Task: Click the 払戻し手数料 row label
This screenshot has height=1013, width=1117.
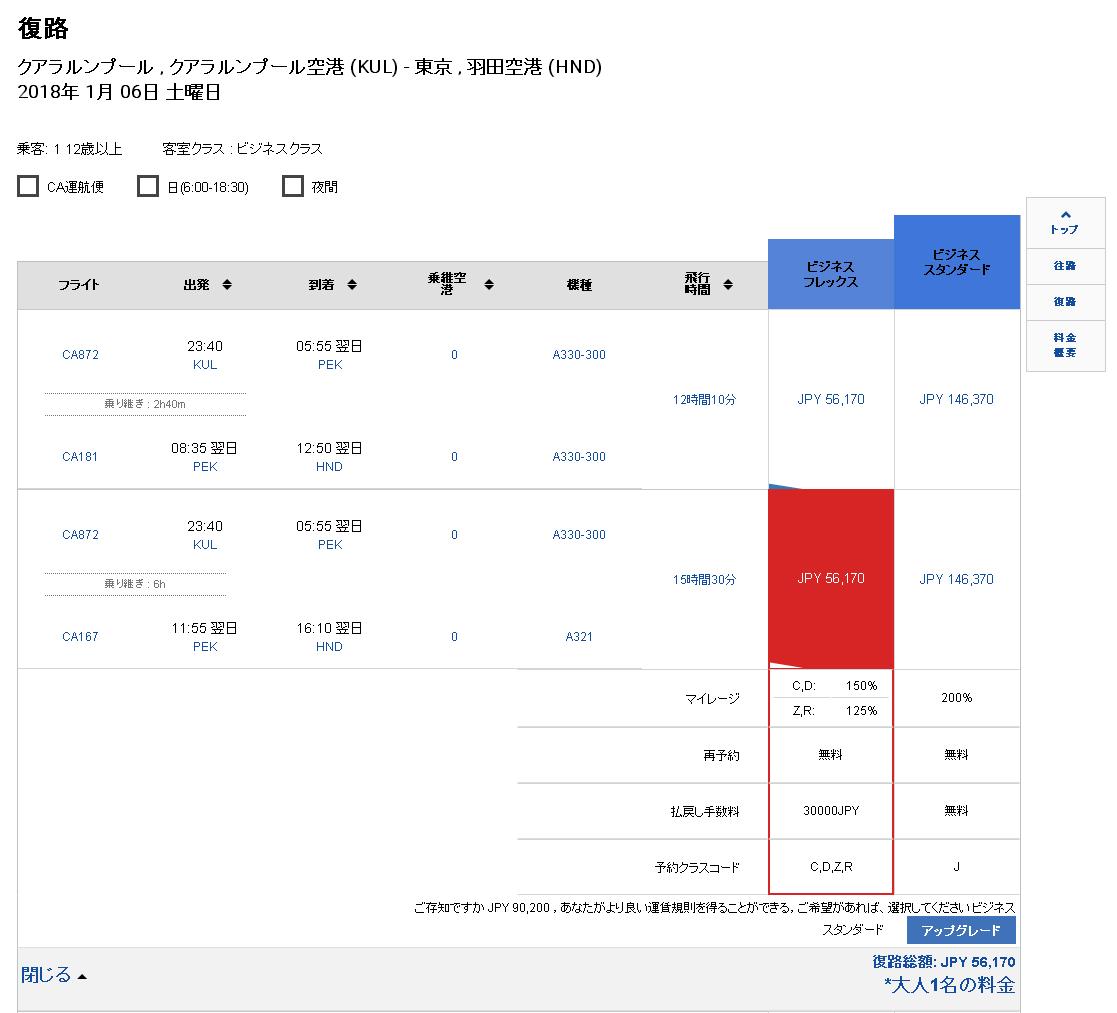Action: click(x=705, y=811)
